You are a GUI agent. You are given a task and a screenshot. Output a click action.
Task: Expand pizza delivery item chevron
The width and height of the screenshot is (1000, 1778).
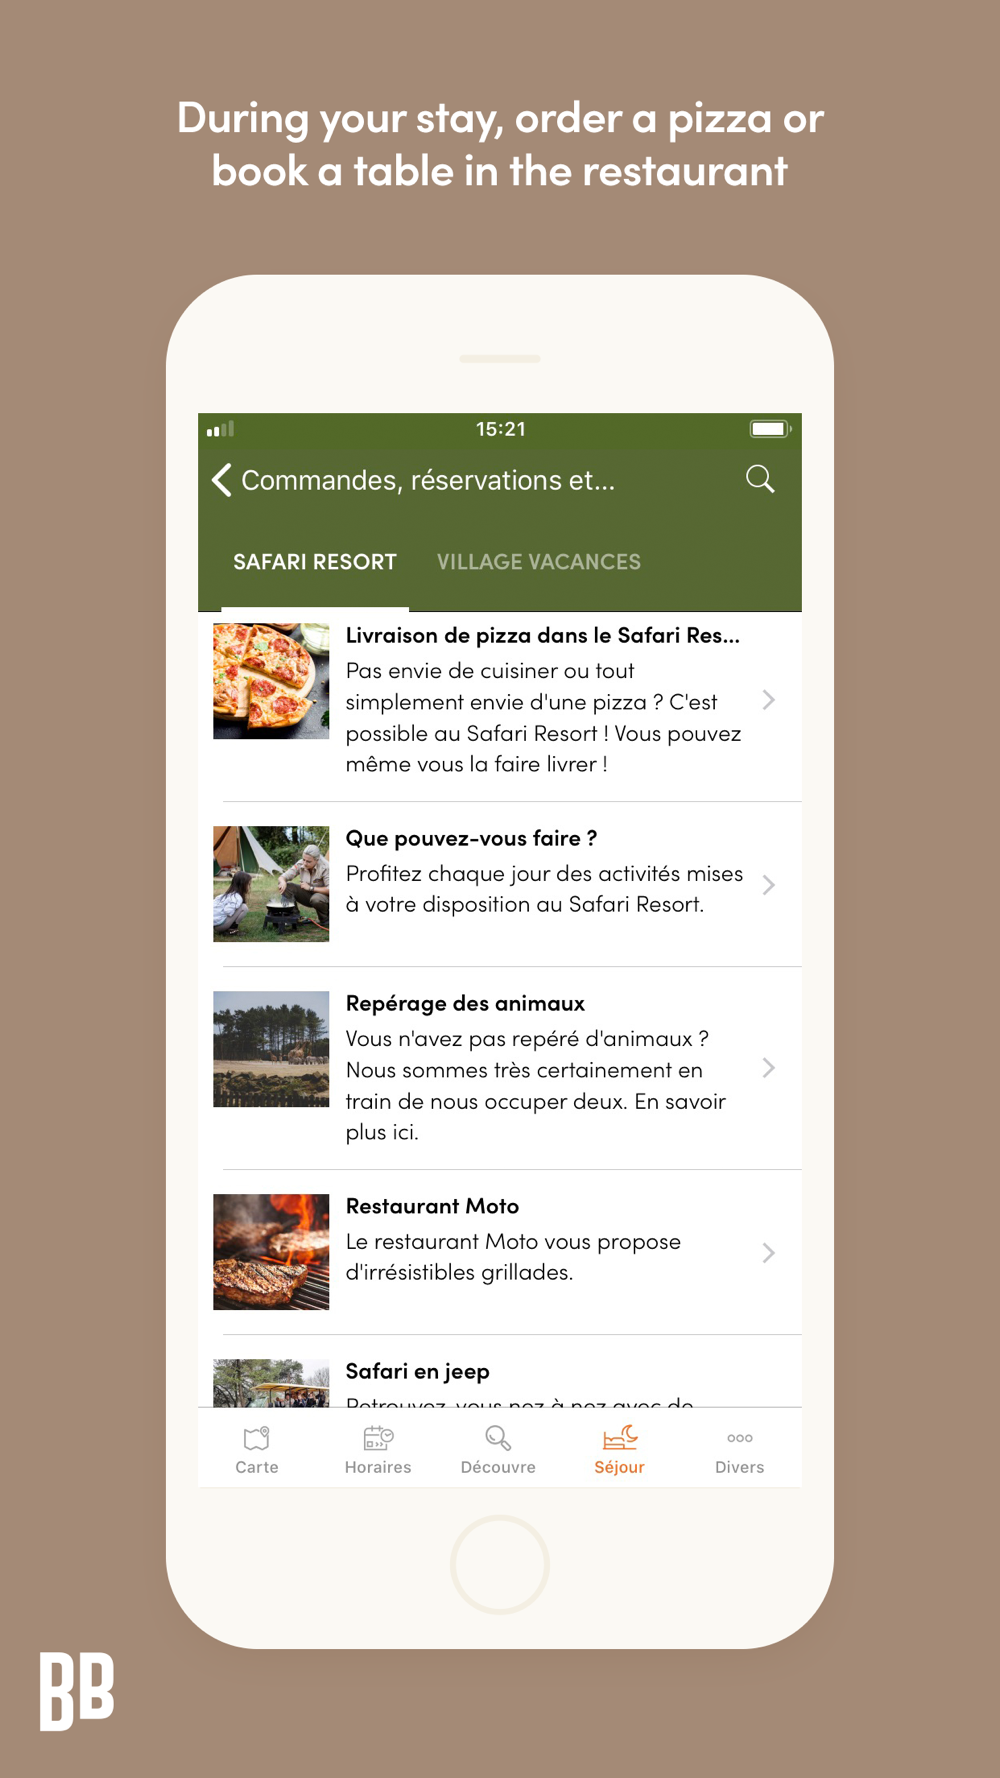point(768,700)
